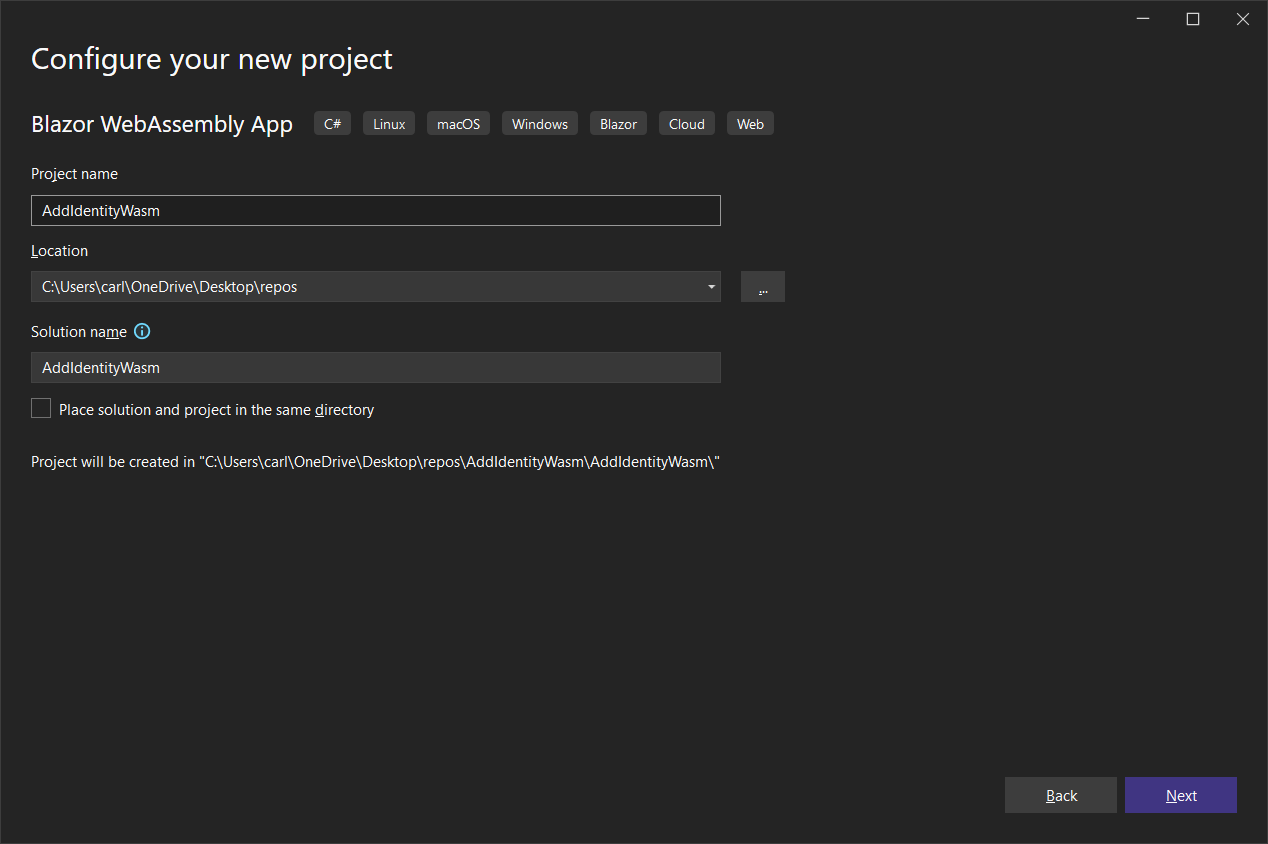
Task: Click the macOS tag
Action: pyautogui.click(x=458, y=124)
